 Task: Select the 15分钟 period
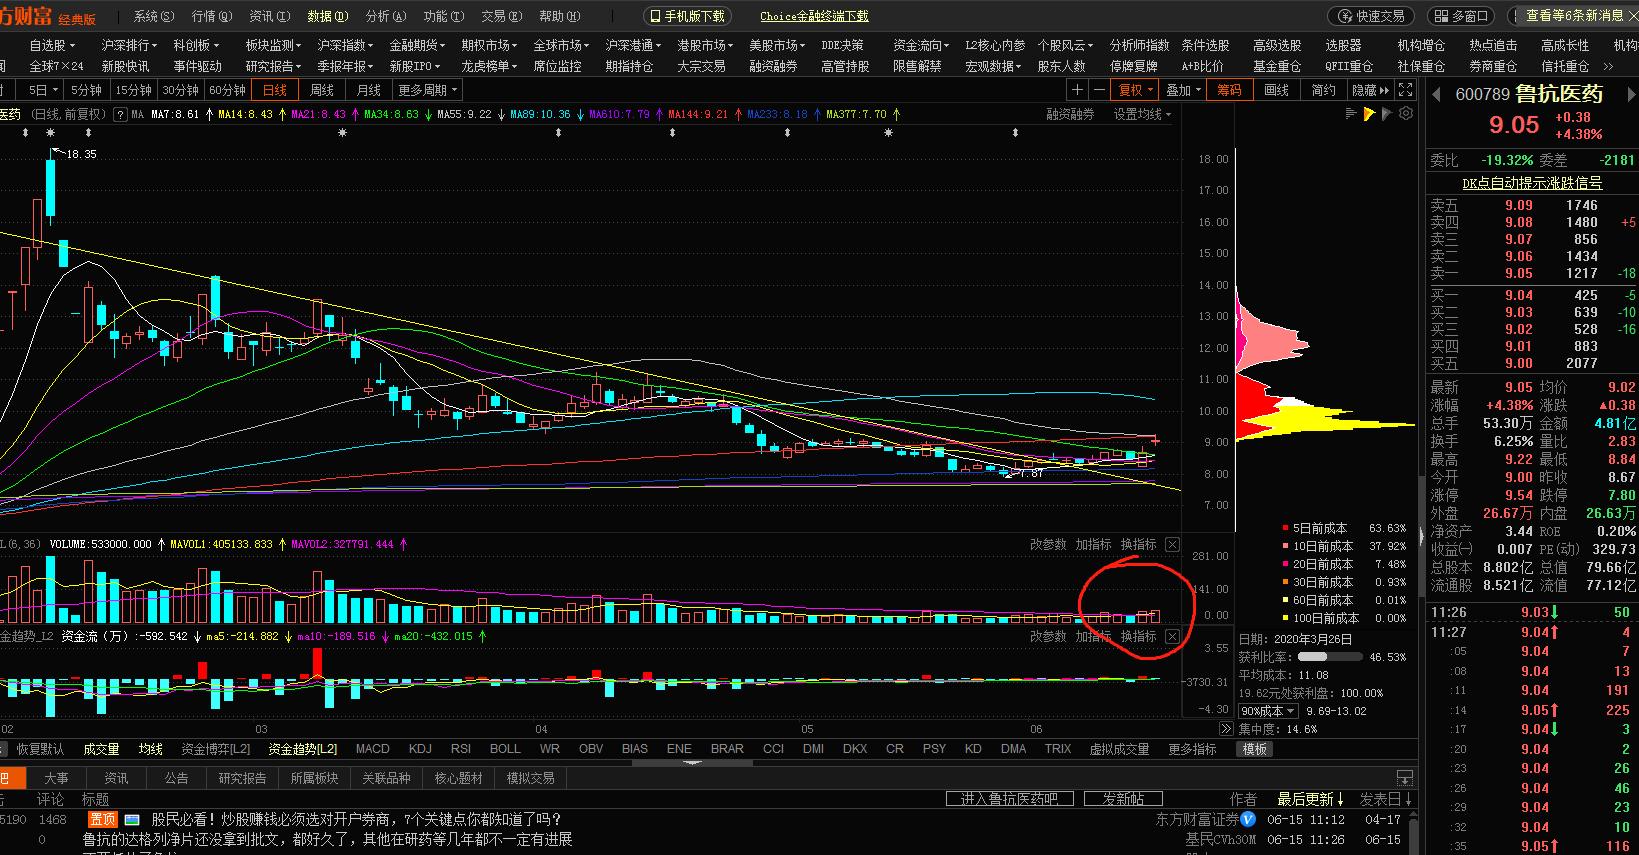click(x=133, y=90)
